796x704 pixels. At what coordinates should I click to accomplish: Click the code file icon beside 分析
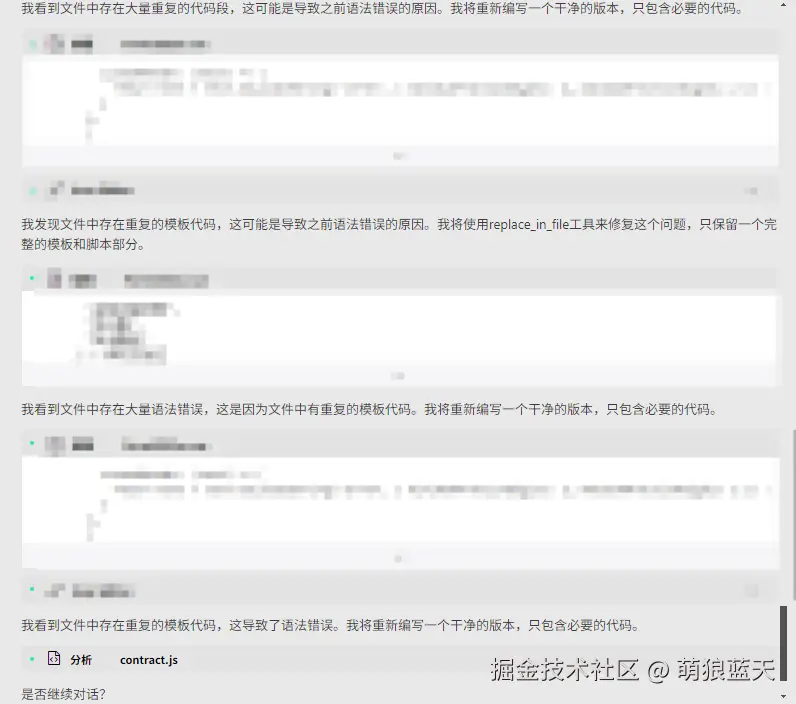point(54,658)
